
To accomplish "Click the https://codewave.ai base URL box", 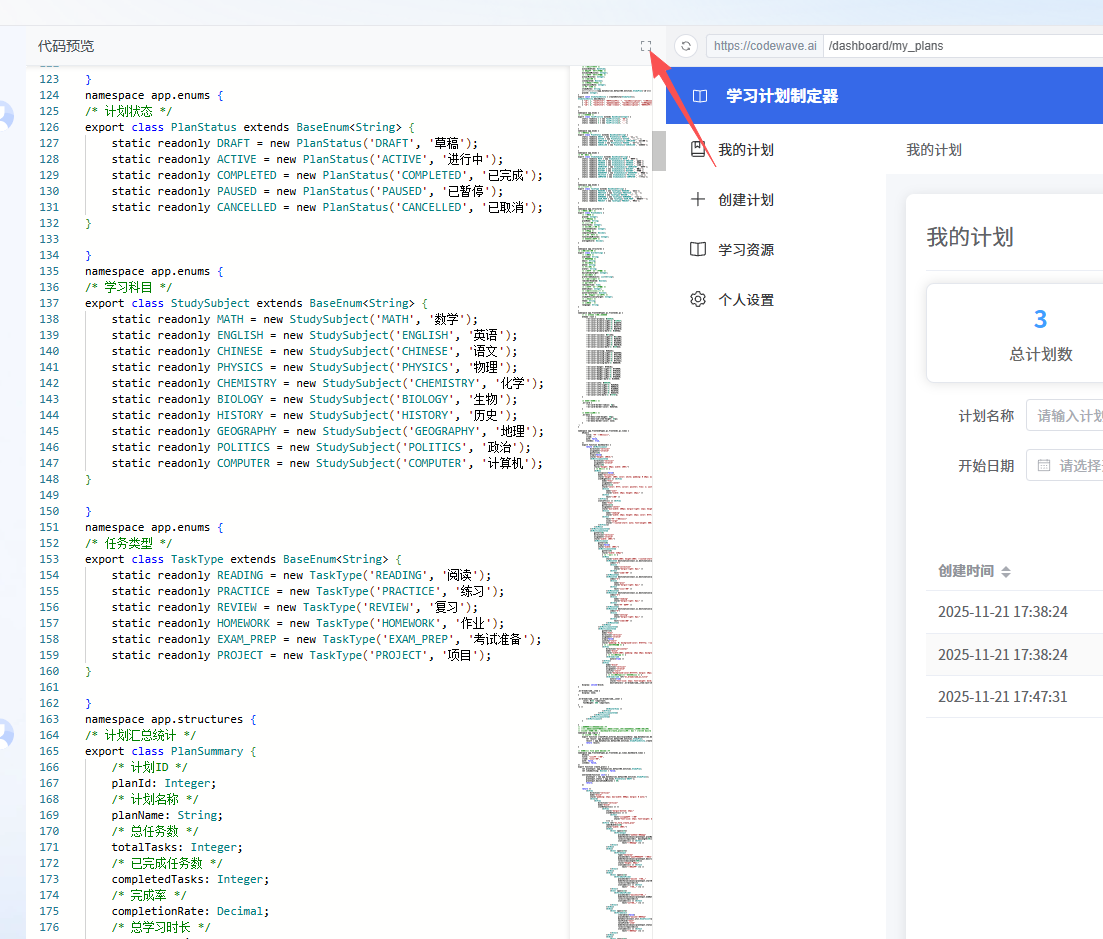I will pyautogui.click(x=765, y=46).
